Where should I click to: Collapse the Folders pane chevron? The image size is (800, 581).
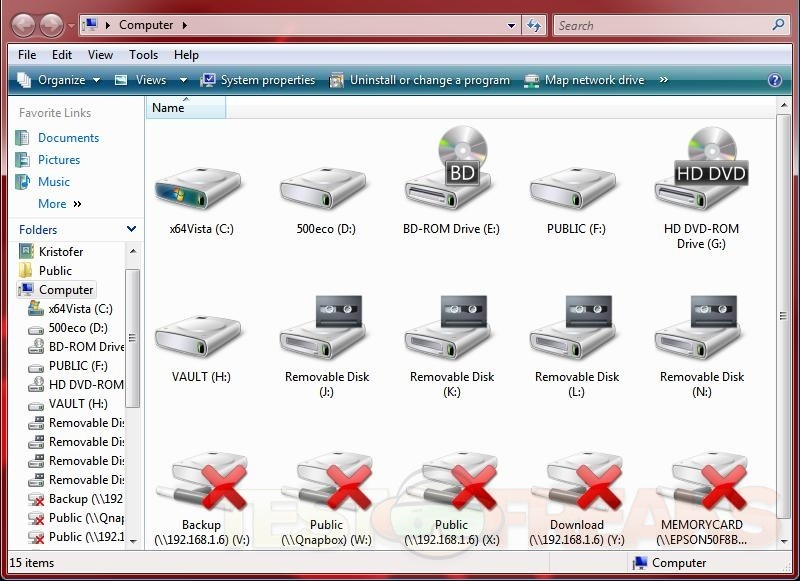131,229
